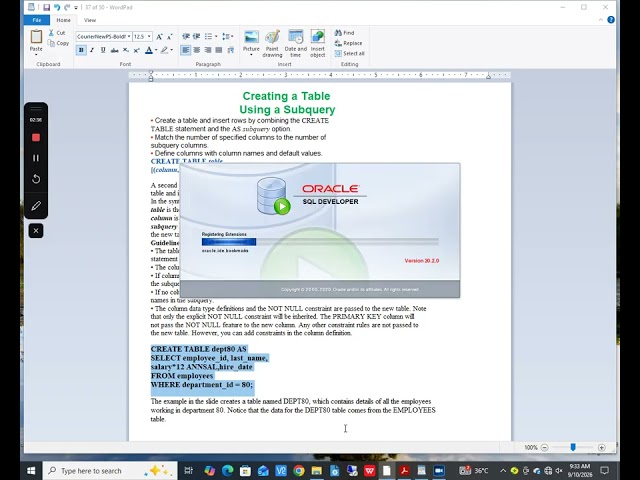The height and width of the screenshot is (480, 640).
Task: Click Replace in Editing group
Action: click(x=349, y=43)
